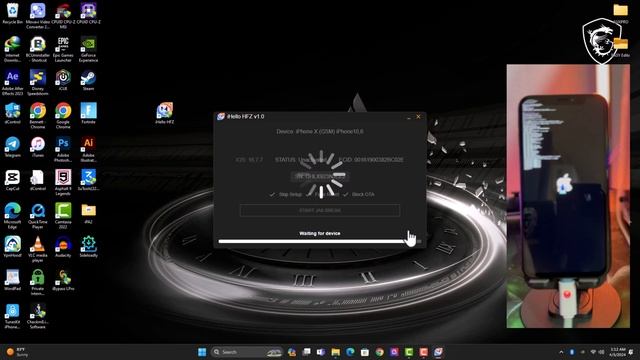Open GeForce Experience desktop icon
Screen dimensions: 640x360
[x=88, y=49]
